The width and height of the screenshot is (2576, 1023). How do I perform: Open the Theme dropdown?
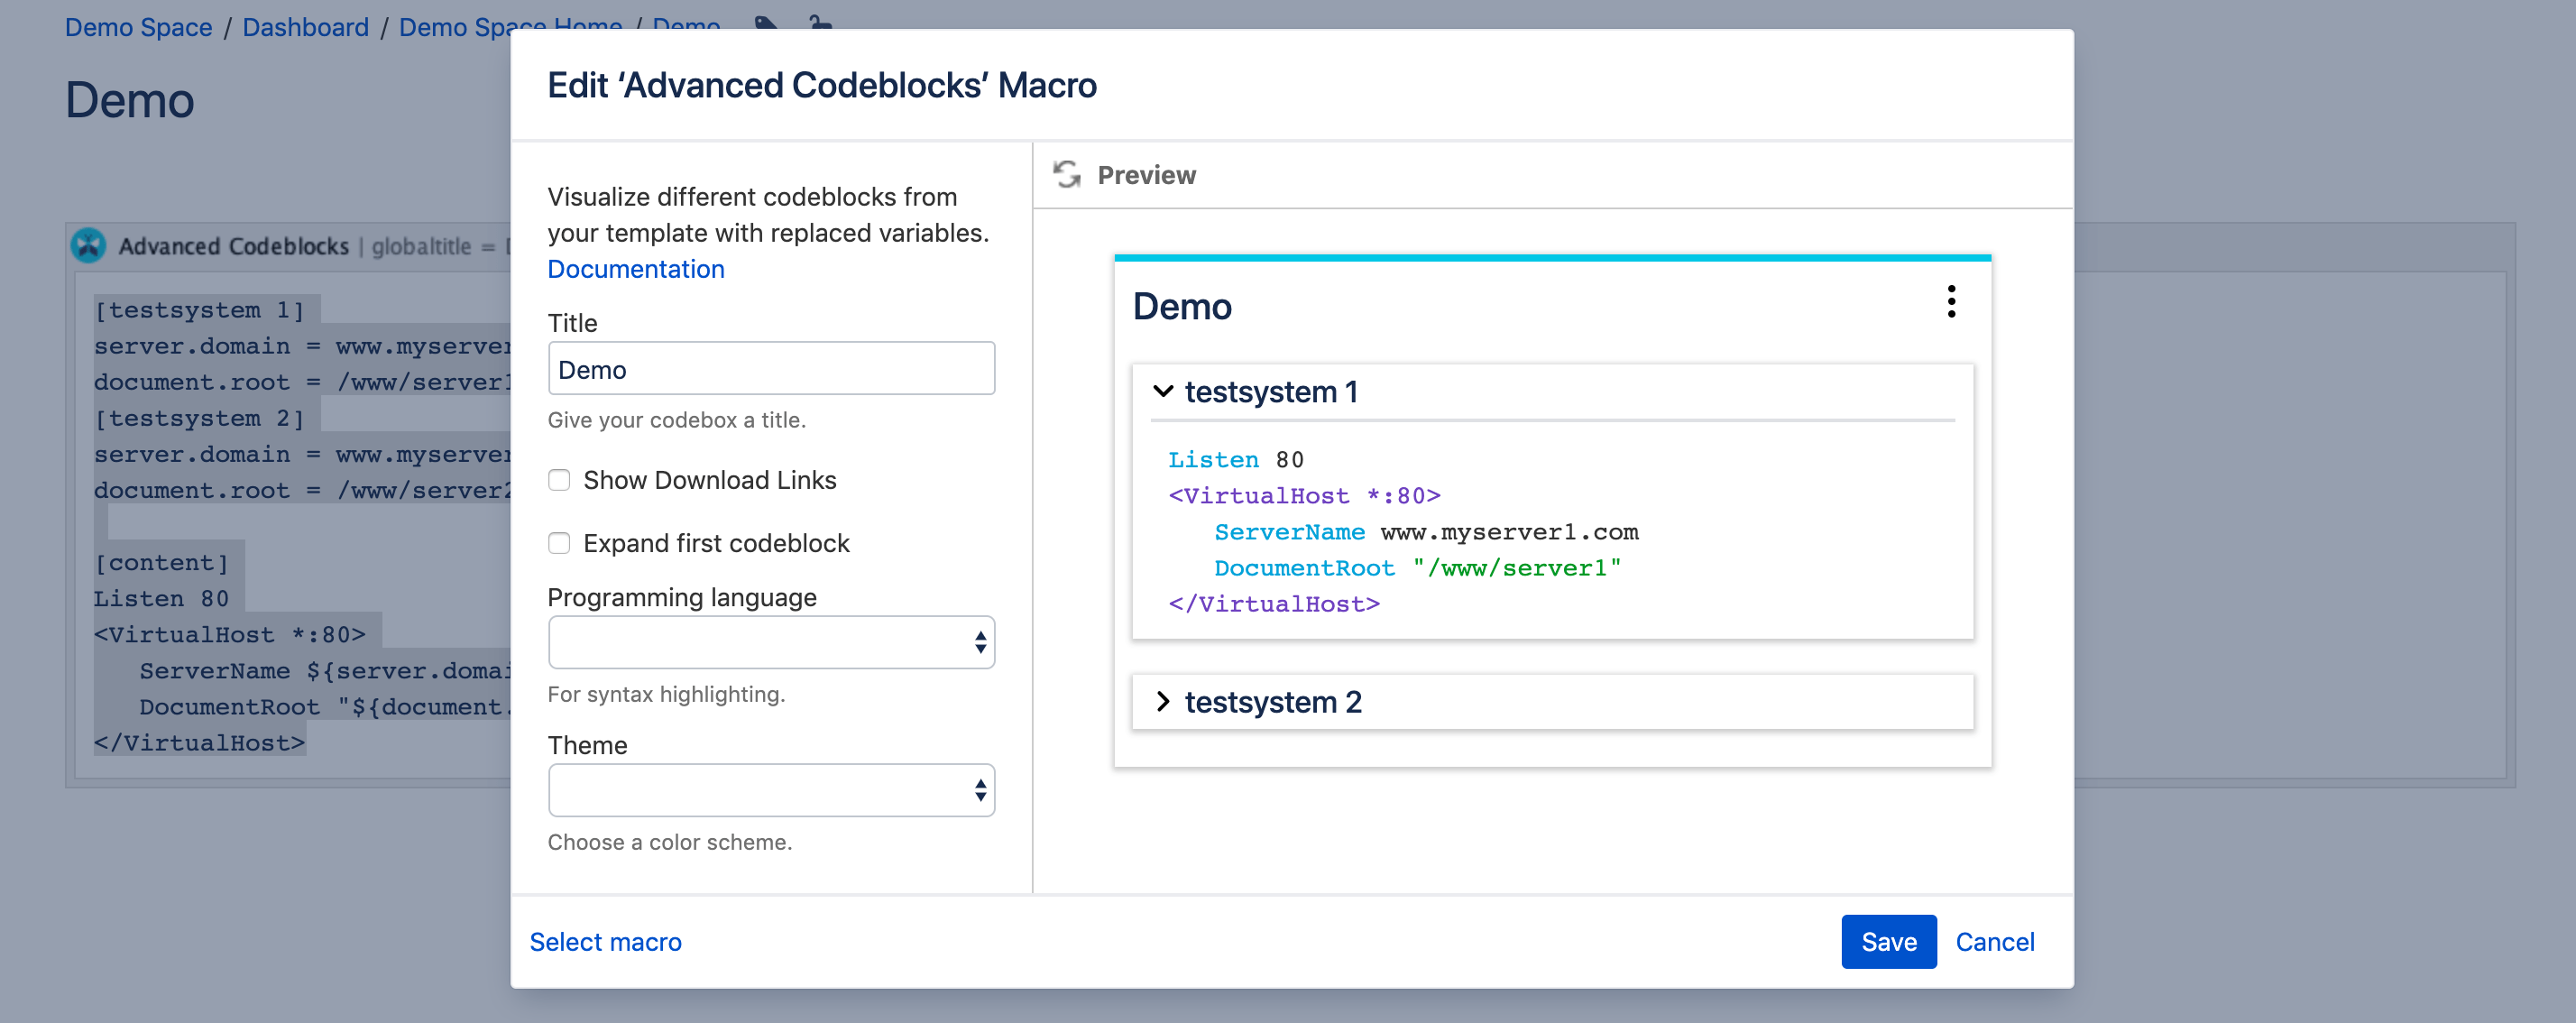pos(770,789)
